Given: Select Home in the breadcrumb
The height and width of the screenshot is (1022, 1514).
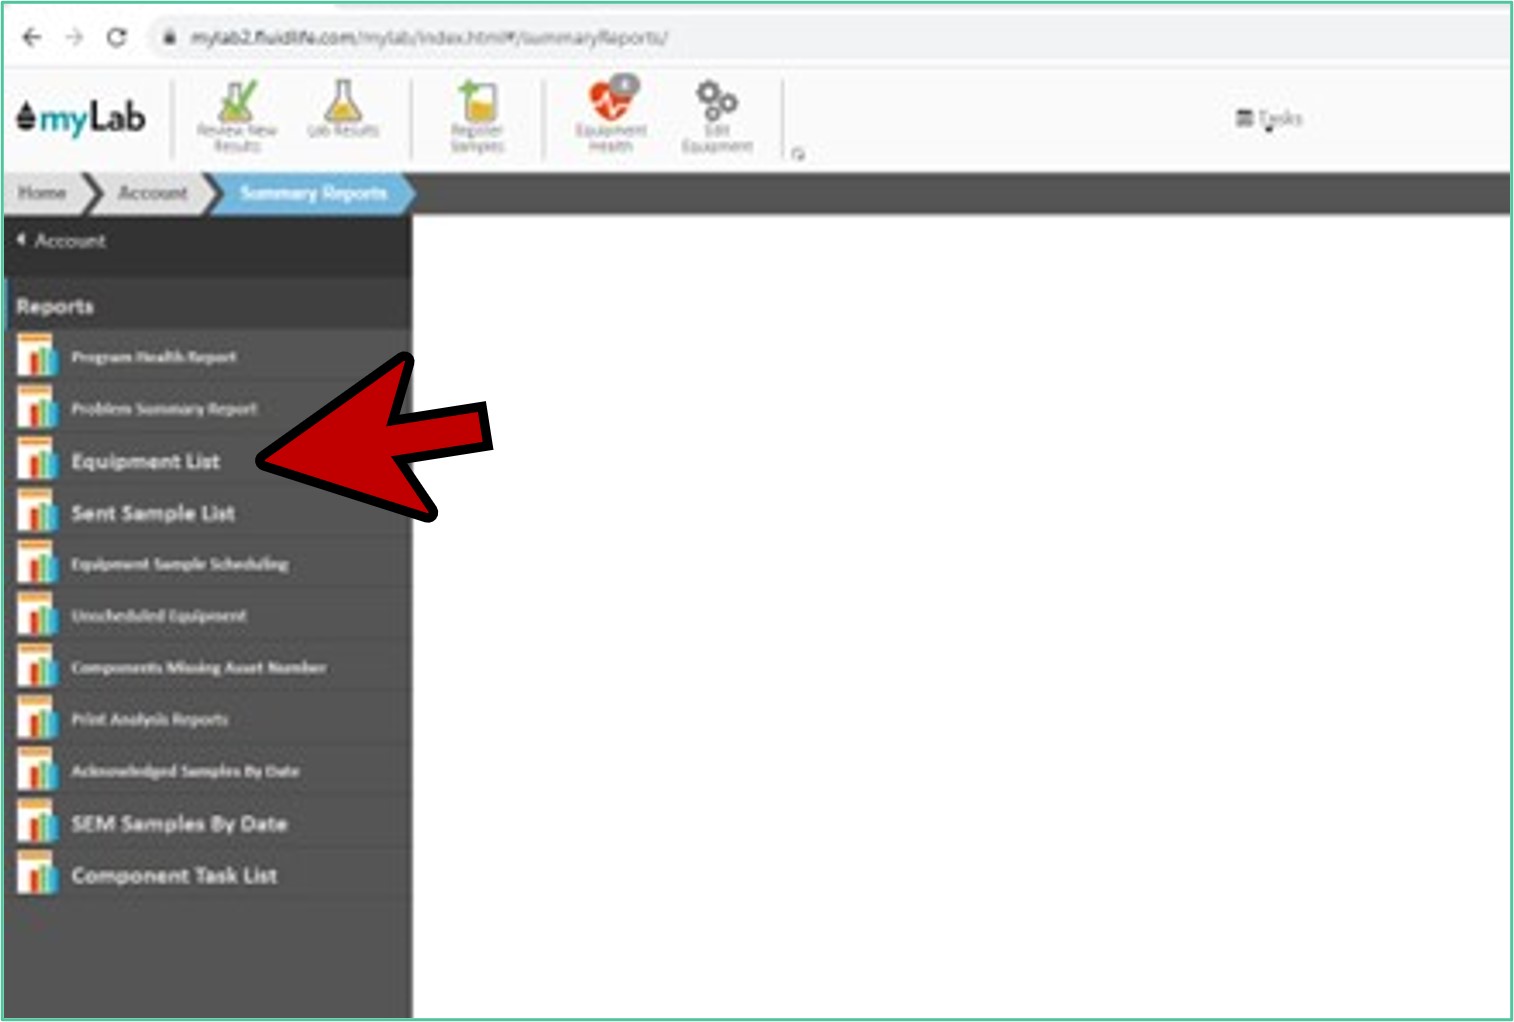Looking at the screenshot, I should tap(42, 193).
